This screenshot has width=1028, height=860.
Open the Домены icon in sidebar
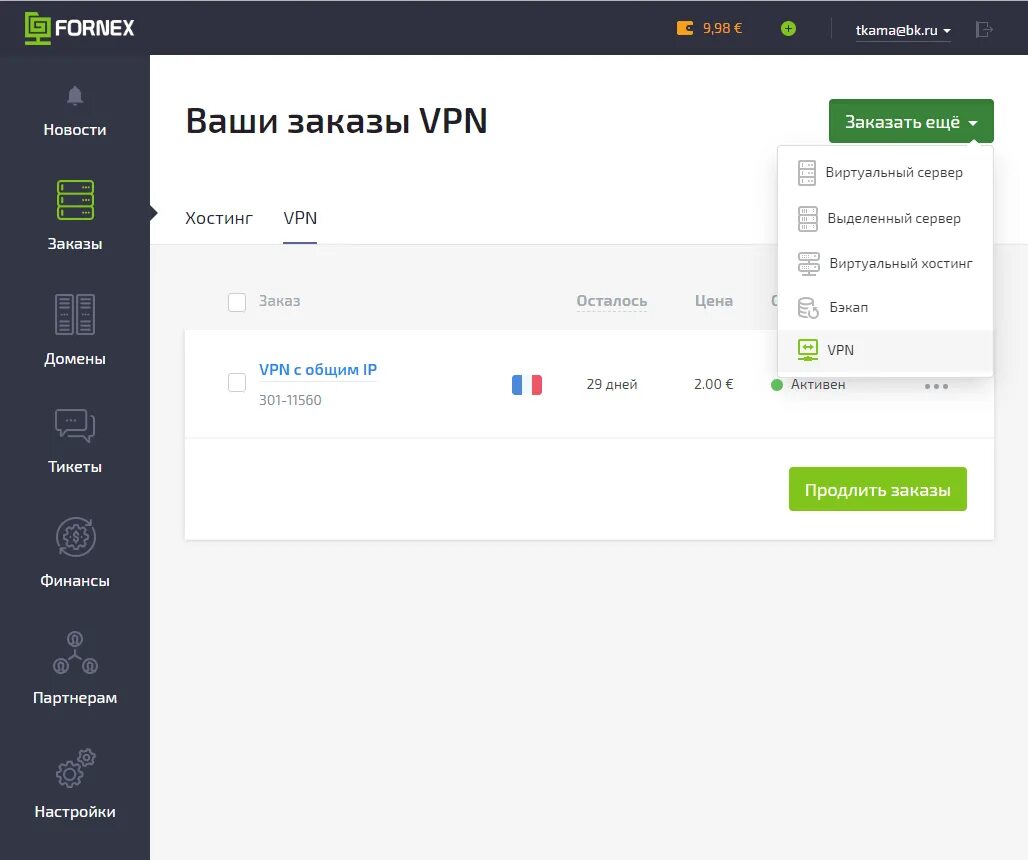pos(75,315)
